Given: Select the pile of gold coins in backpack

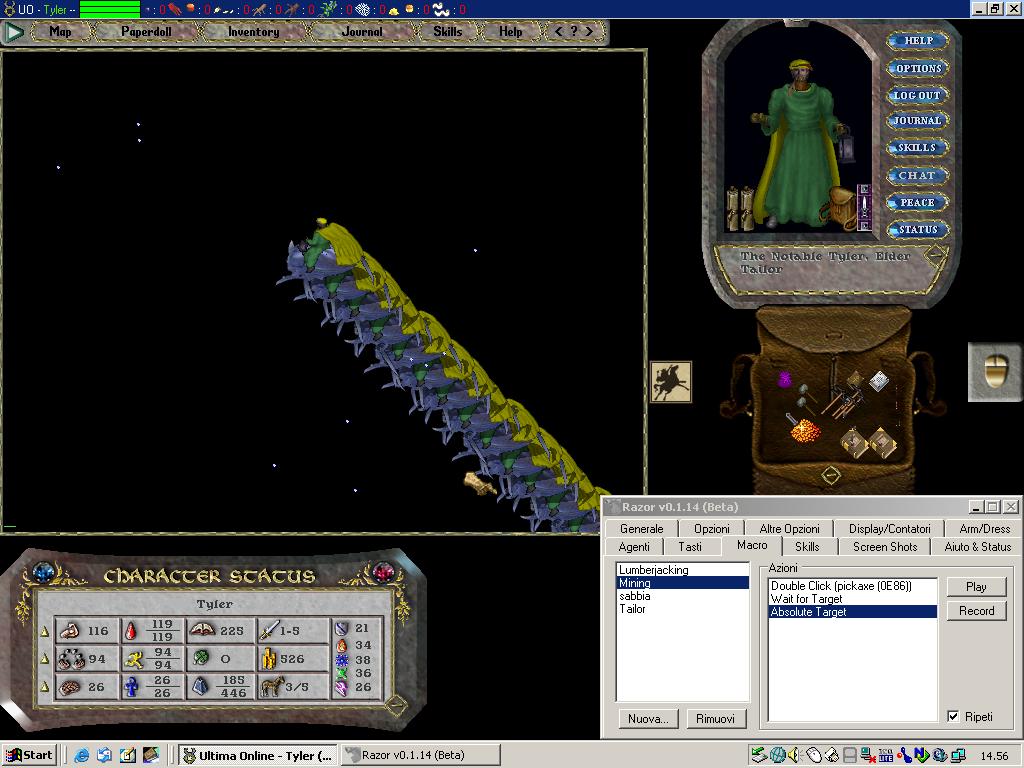Looking at the screenshot, I should click(804, 430).
